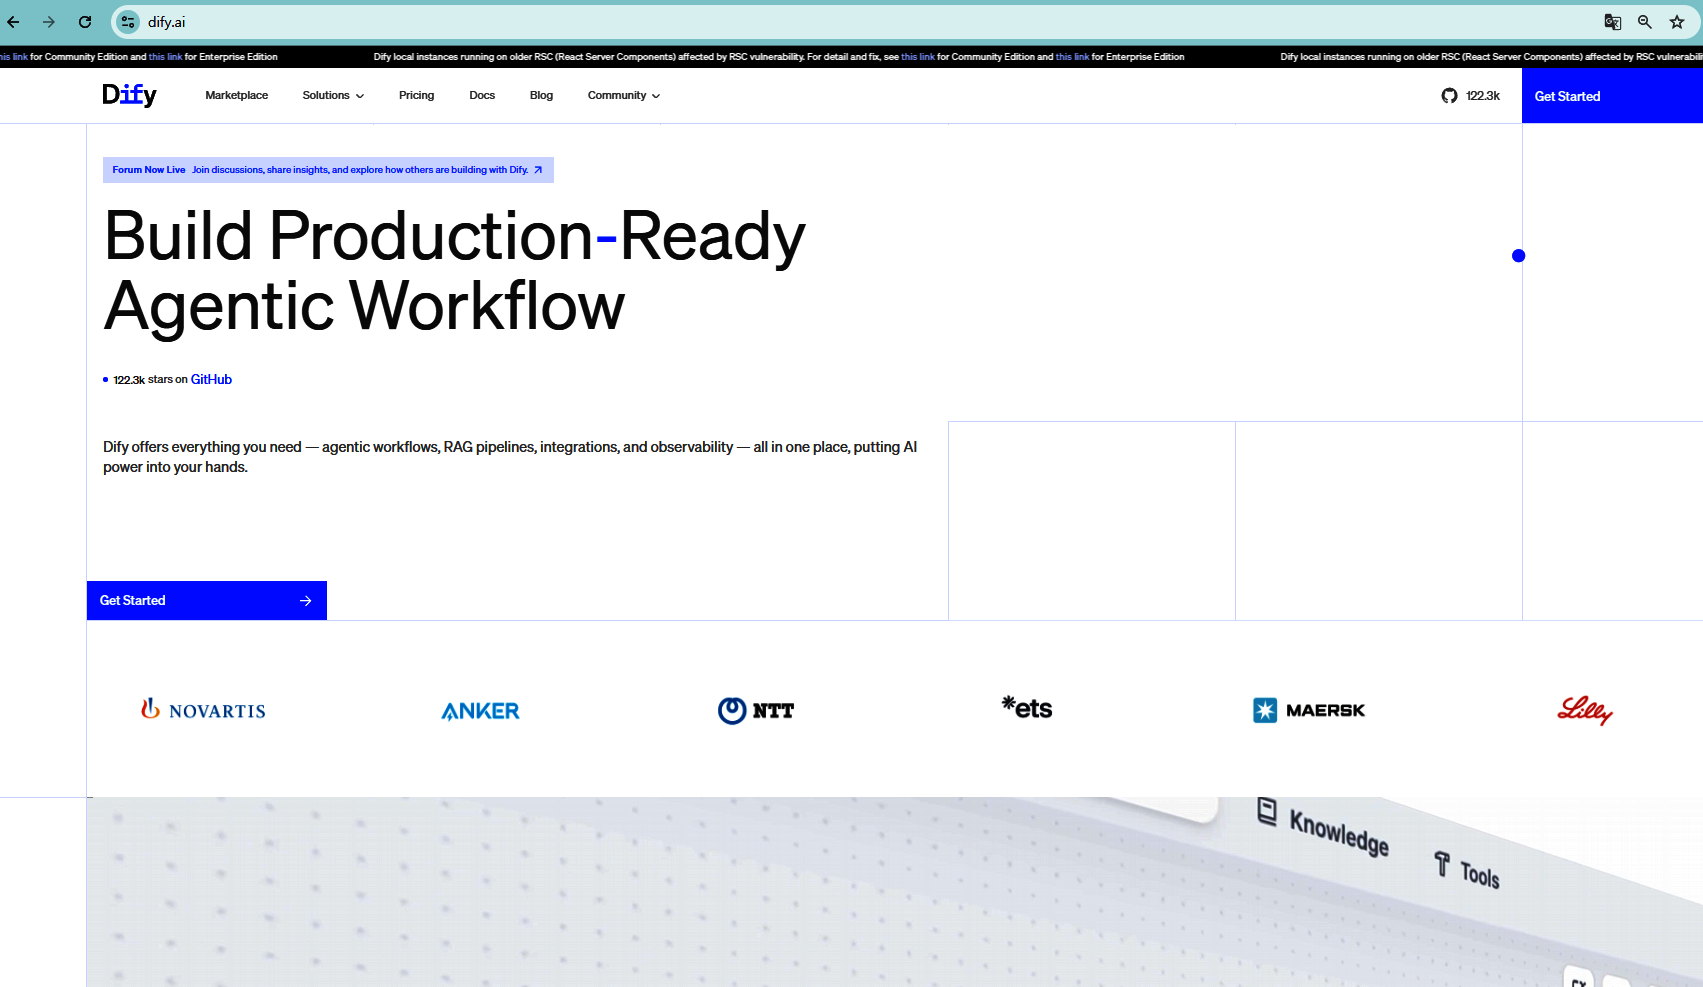Open the Forum Now Live announcement banner
Viewport: 1703px width, 987px height.
click(x=328, y=170)
